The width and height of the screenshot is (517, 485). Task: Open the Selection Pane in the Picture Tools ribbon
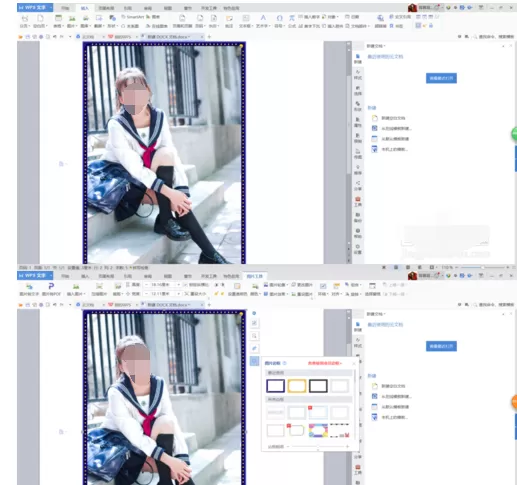pos(372,289)
